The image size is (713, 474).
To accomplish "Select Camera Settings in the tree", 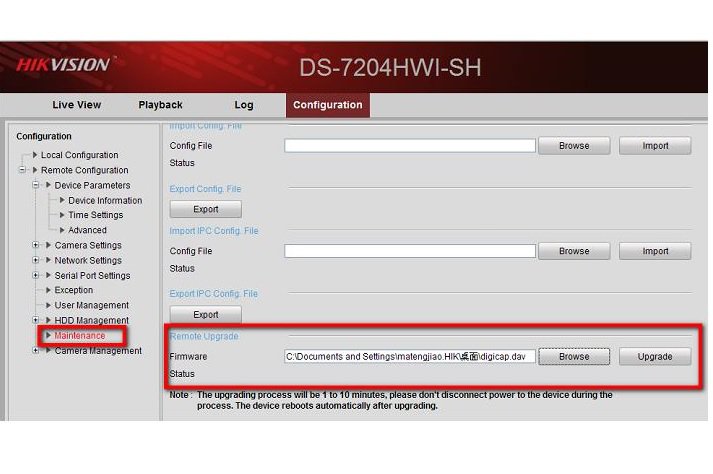I will pyautogui.click(x=88, y=245).
